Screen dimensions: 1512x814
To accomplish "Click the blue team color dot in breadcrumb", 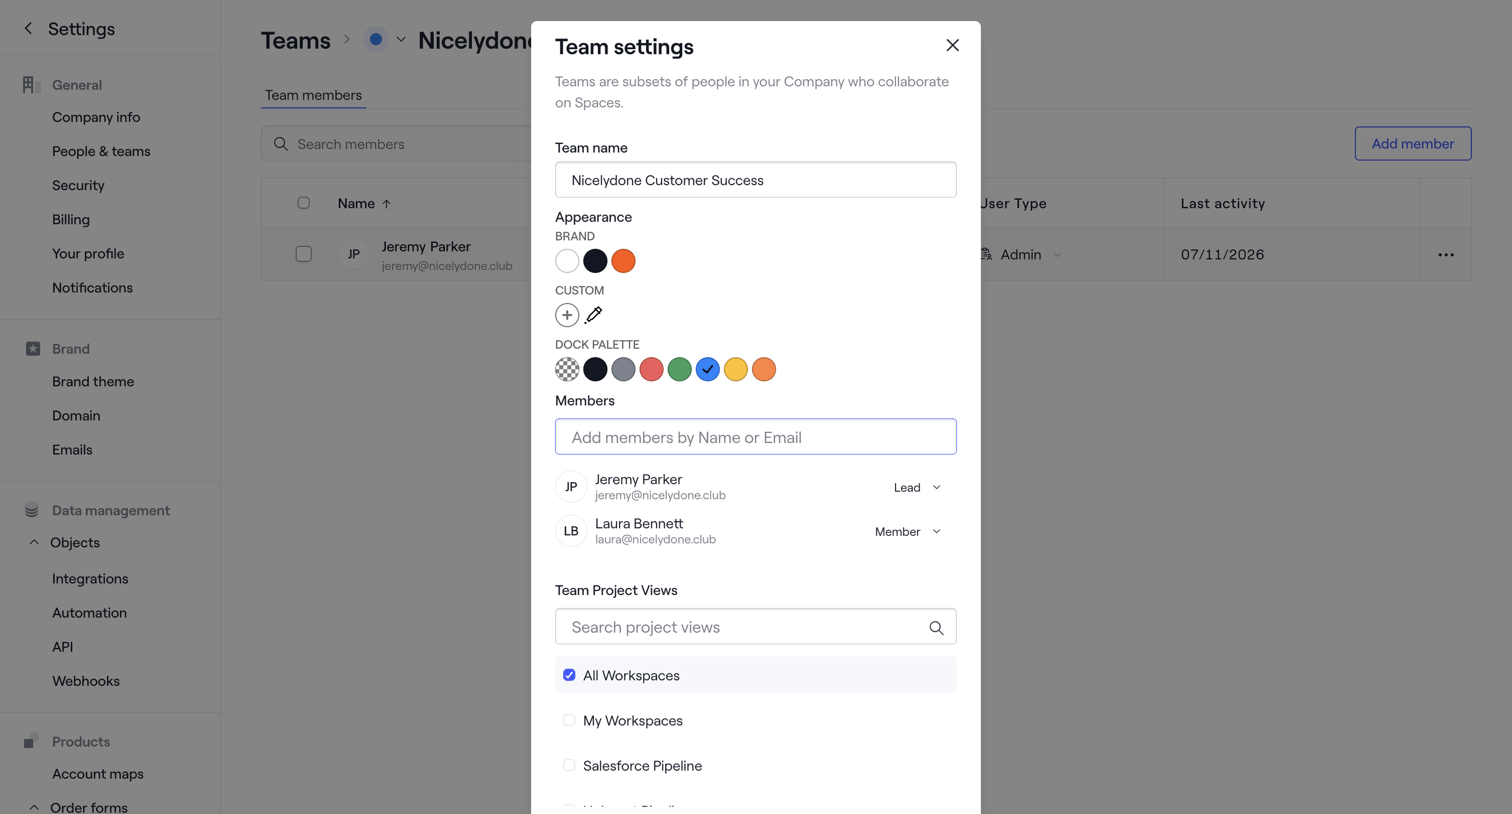I will [x=376, y=40].
